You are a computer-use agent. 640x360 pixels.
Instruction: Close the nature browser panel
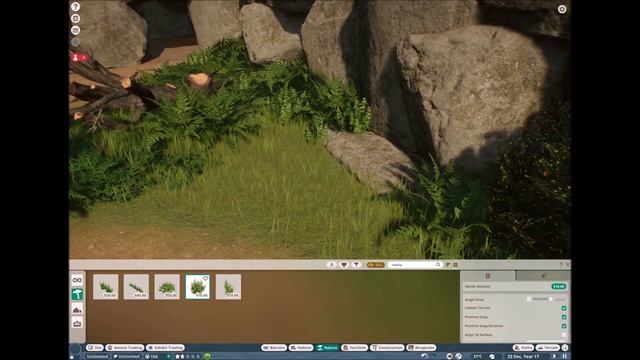pos(567,265)
